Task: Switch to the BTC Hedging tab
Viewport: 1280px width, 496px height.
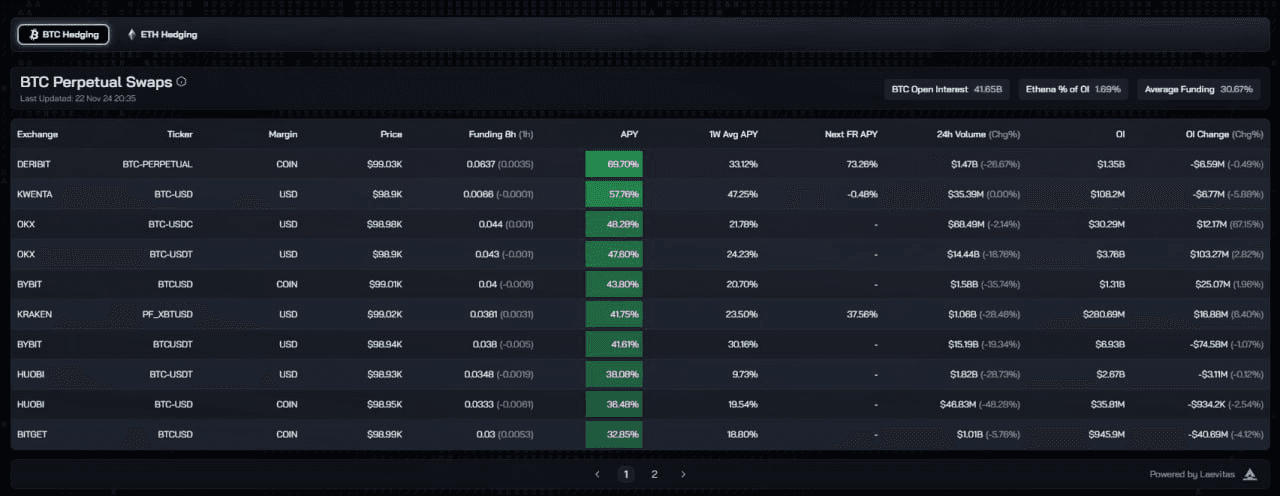Action: click(x=64, y=34)
